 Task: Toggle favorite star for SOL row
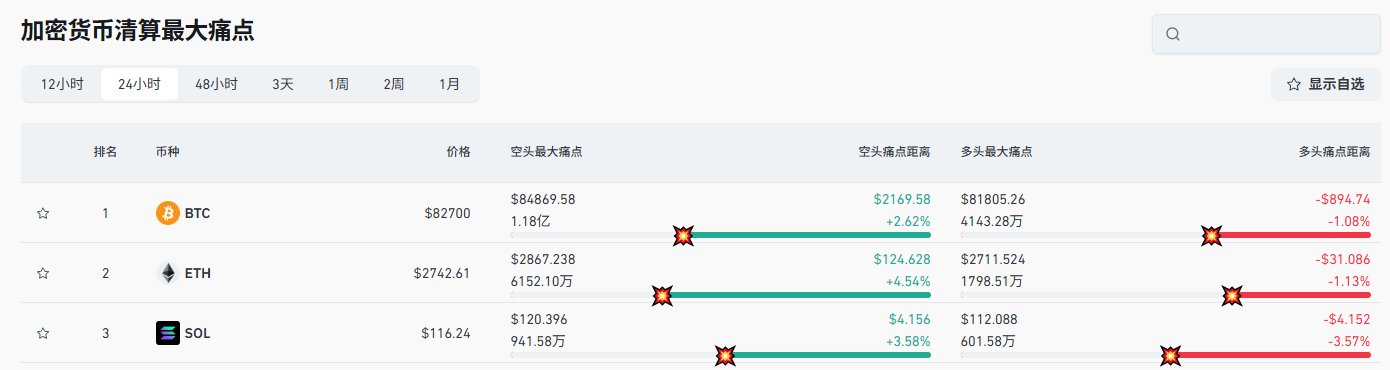point(43,333)
